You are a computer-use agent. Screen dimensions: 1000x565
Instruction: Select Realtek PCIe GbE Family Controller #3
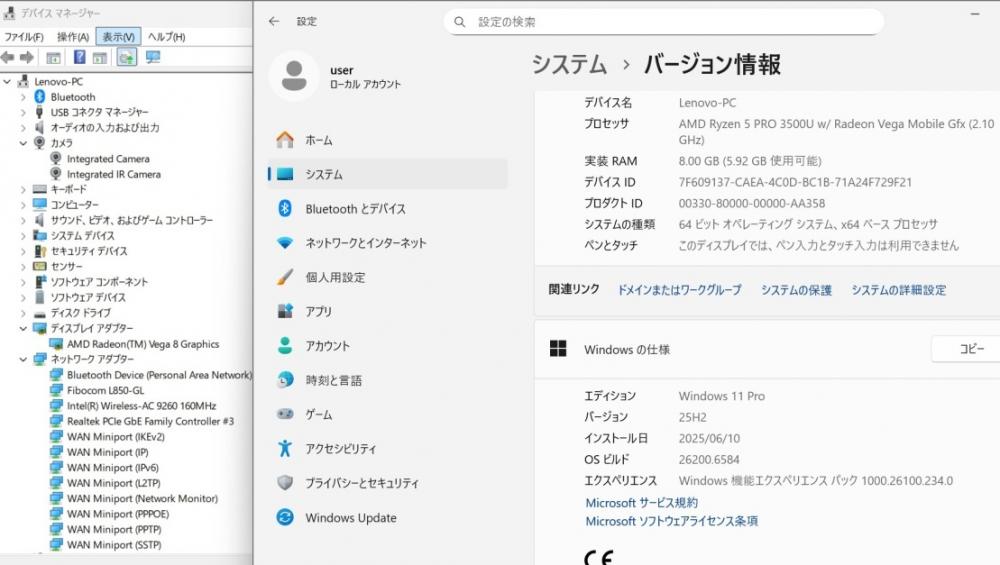click(151, 421)
